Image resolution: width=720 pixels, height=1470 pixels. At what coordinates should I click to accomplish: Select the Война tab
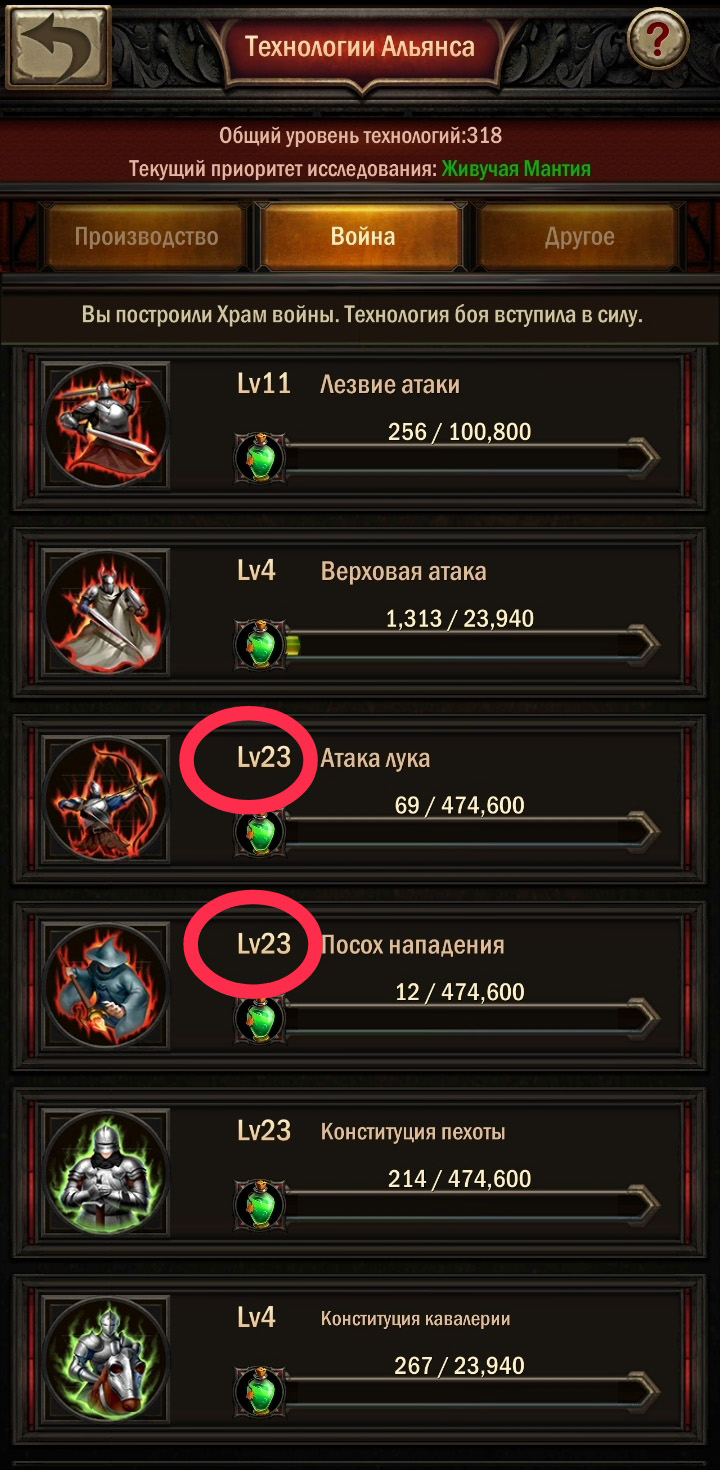362,237
